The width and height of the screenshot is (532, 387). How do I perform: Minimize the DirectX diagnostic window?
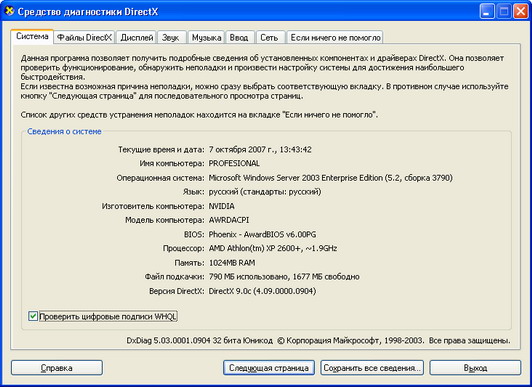[x=487, y=12]
